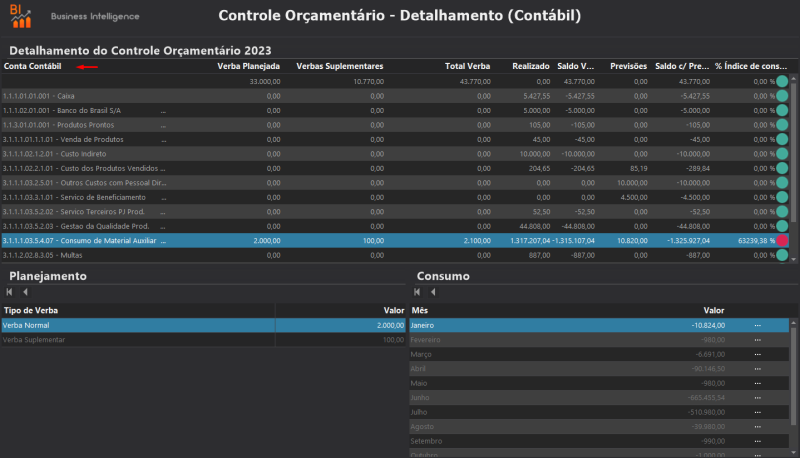Click green indicator on Gestao da Qualidade row
Screen dimensions: 800x458
tap(782, 226)
